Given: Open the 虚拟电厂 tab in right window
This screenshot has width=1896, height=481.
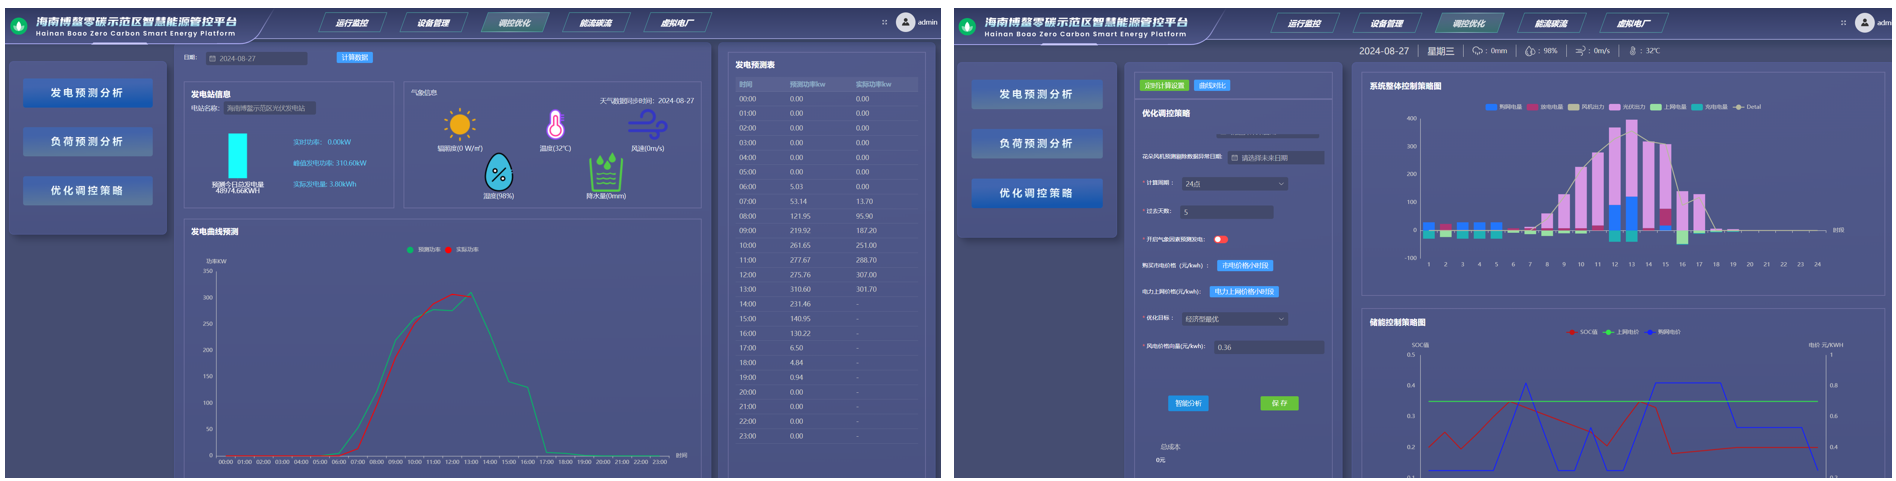Looking at the screenshot, I should pyautogui.click(x=1634, y=23).
